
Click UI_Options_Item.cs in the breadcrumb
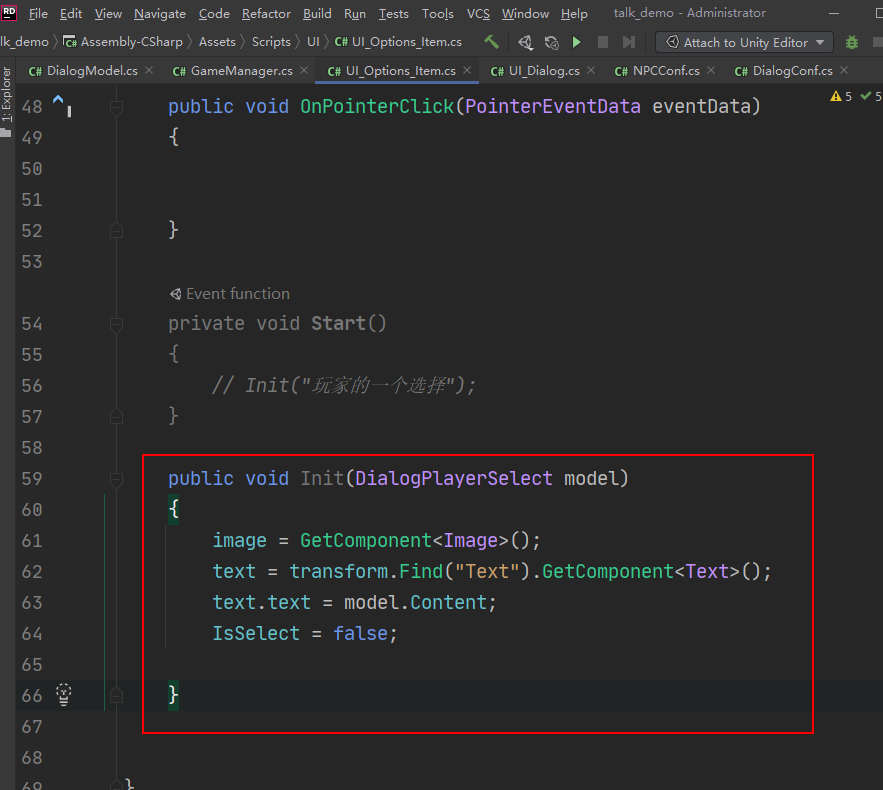pos(398,42)
